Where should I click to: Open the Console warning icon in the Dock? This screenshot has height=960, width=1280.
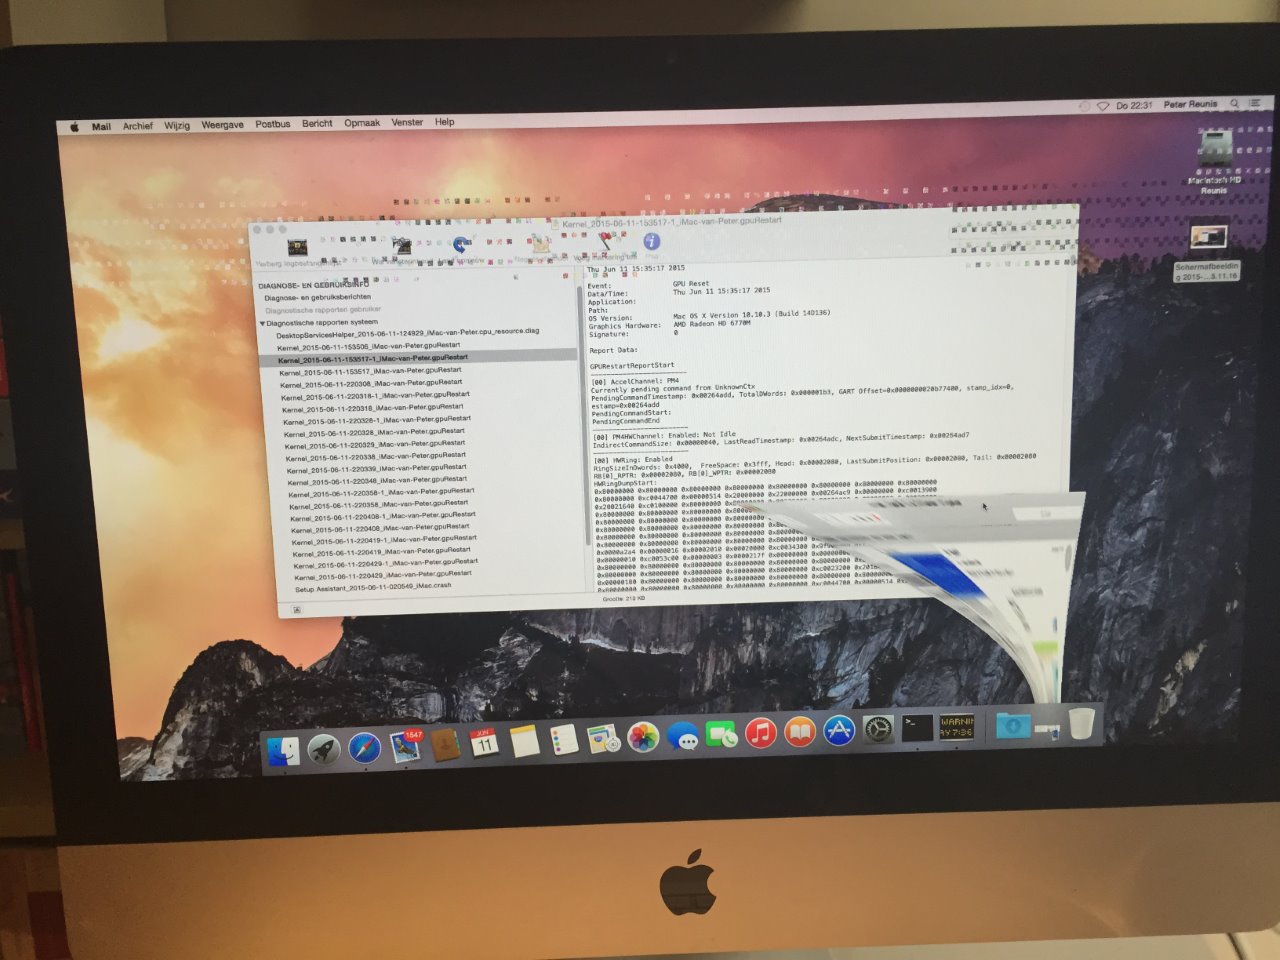point(956,727)
